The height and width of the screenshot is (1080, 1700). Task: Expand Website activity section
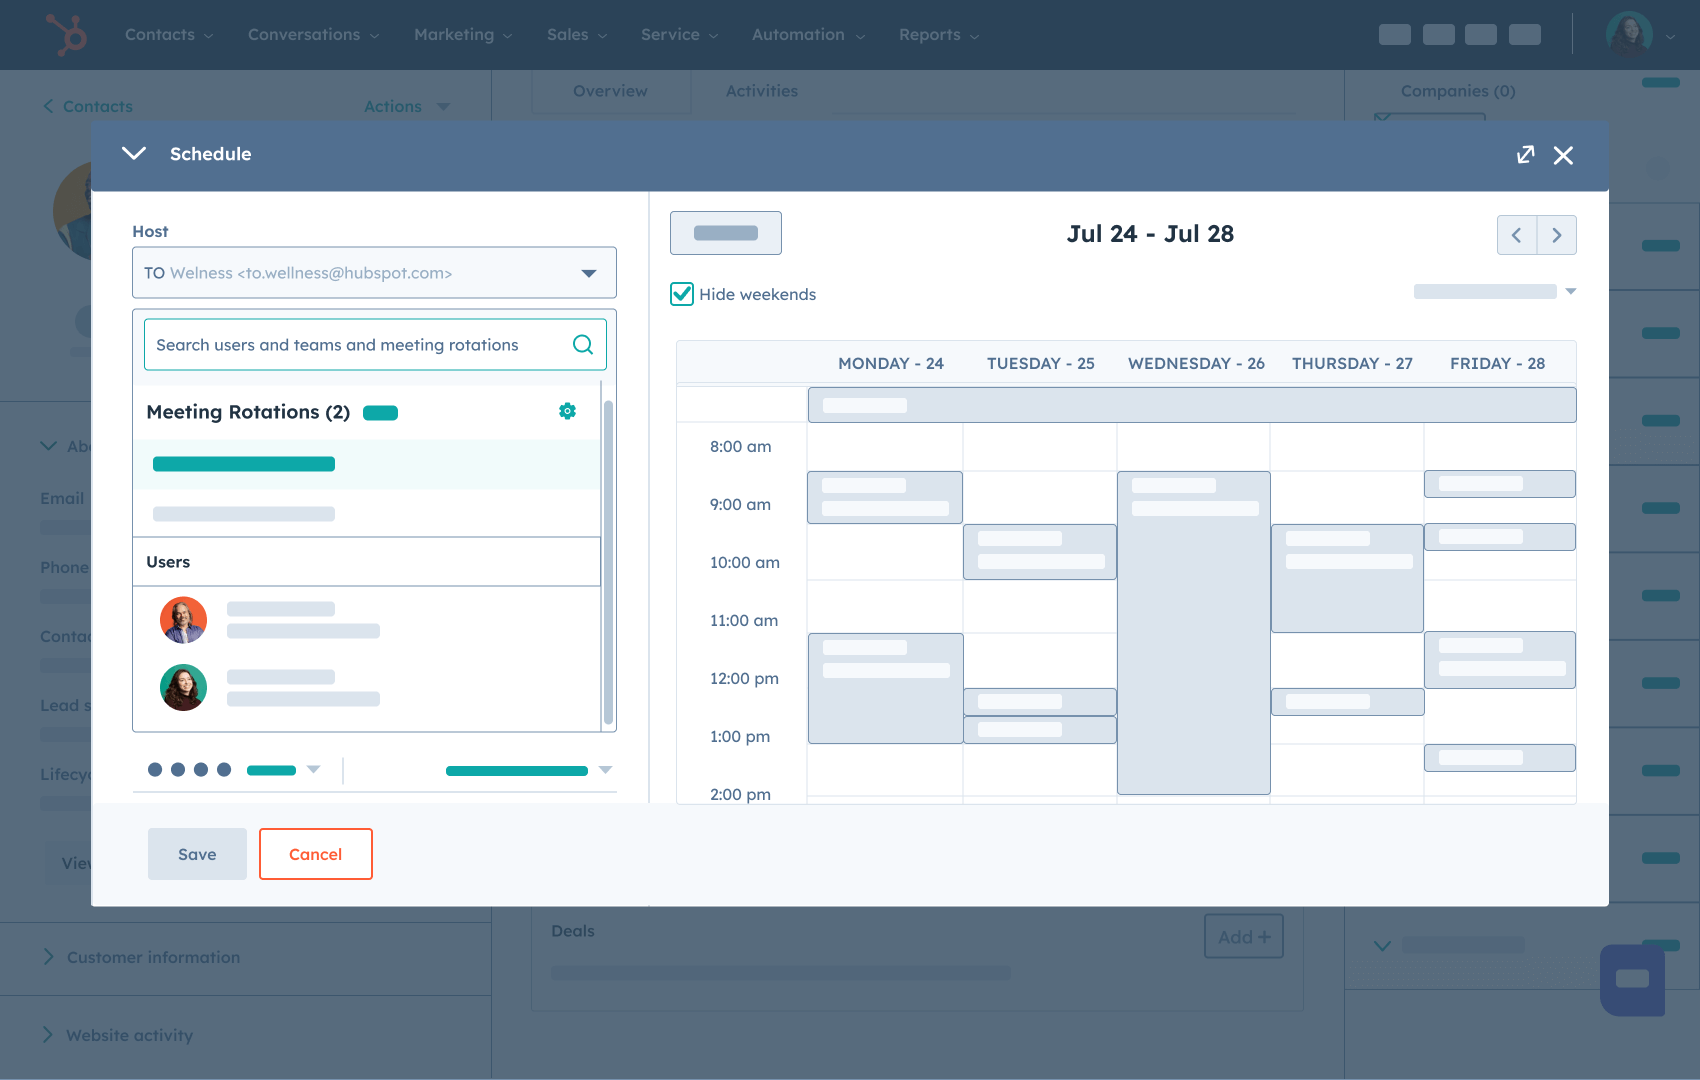click(129, 1035)
